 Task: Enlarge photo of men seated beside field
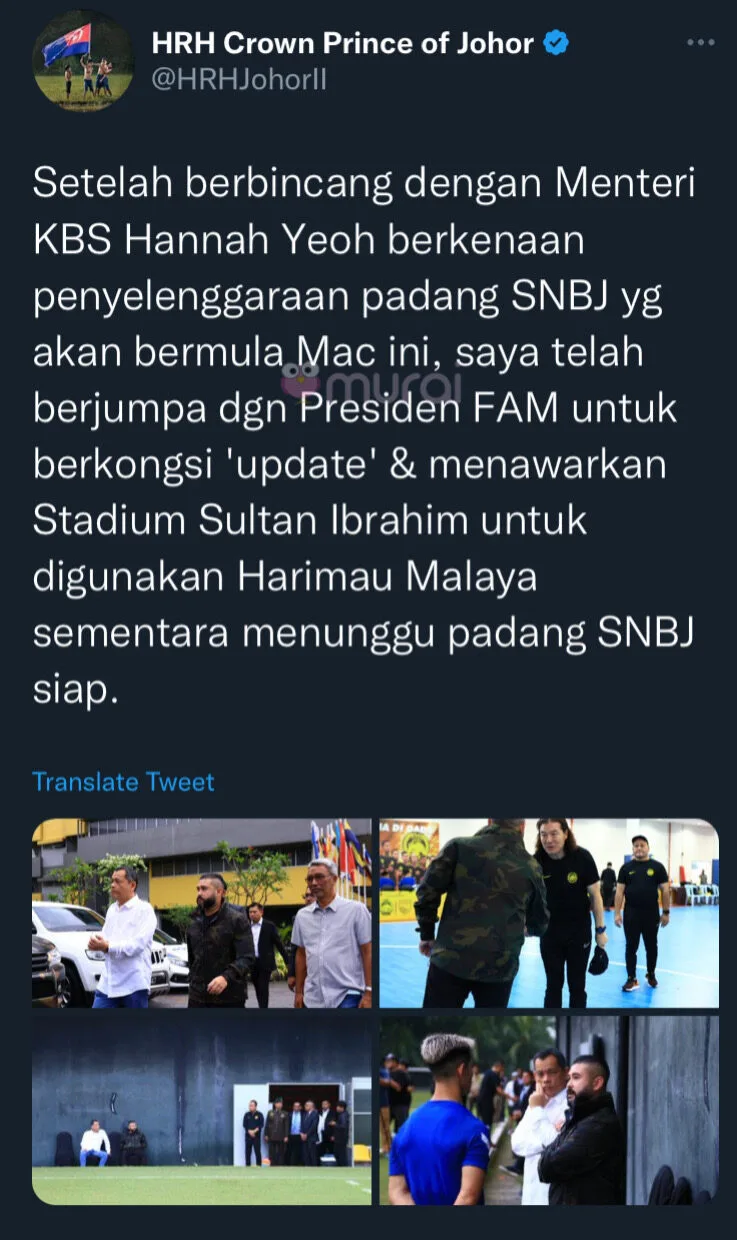[202, 1110]
